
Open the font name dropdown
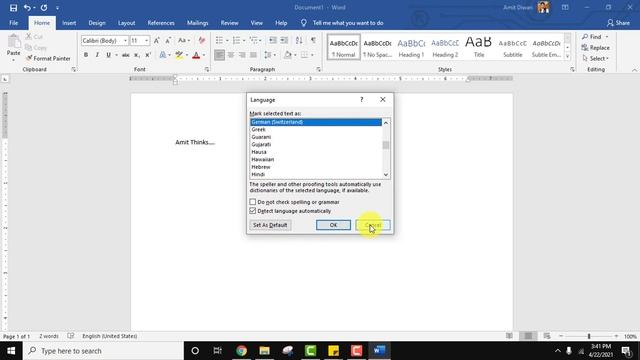125,40
